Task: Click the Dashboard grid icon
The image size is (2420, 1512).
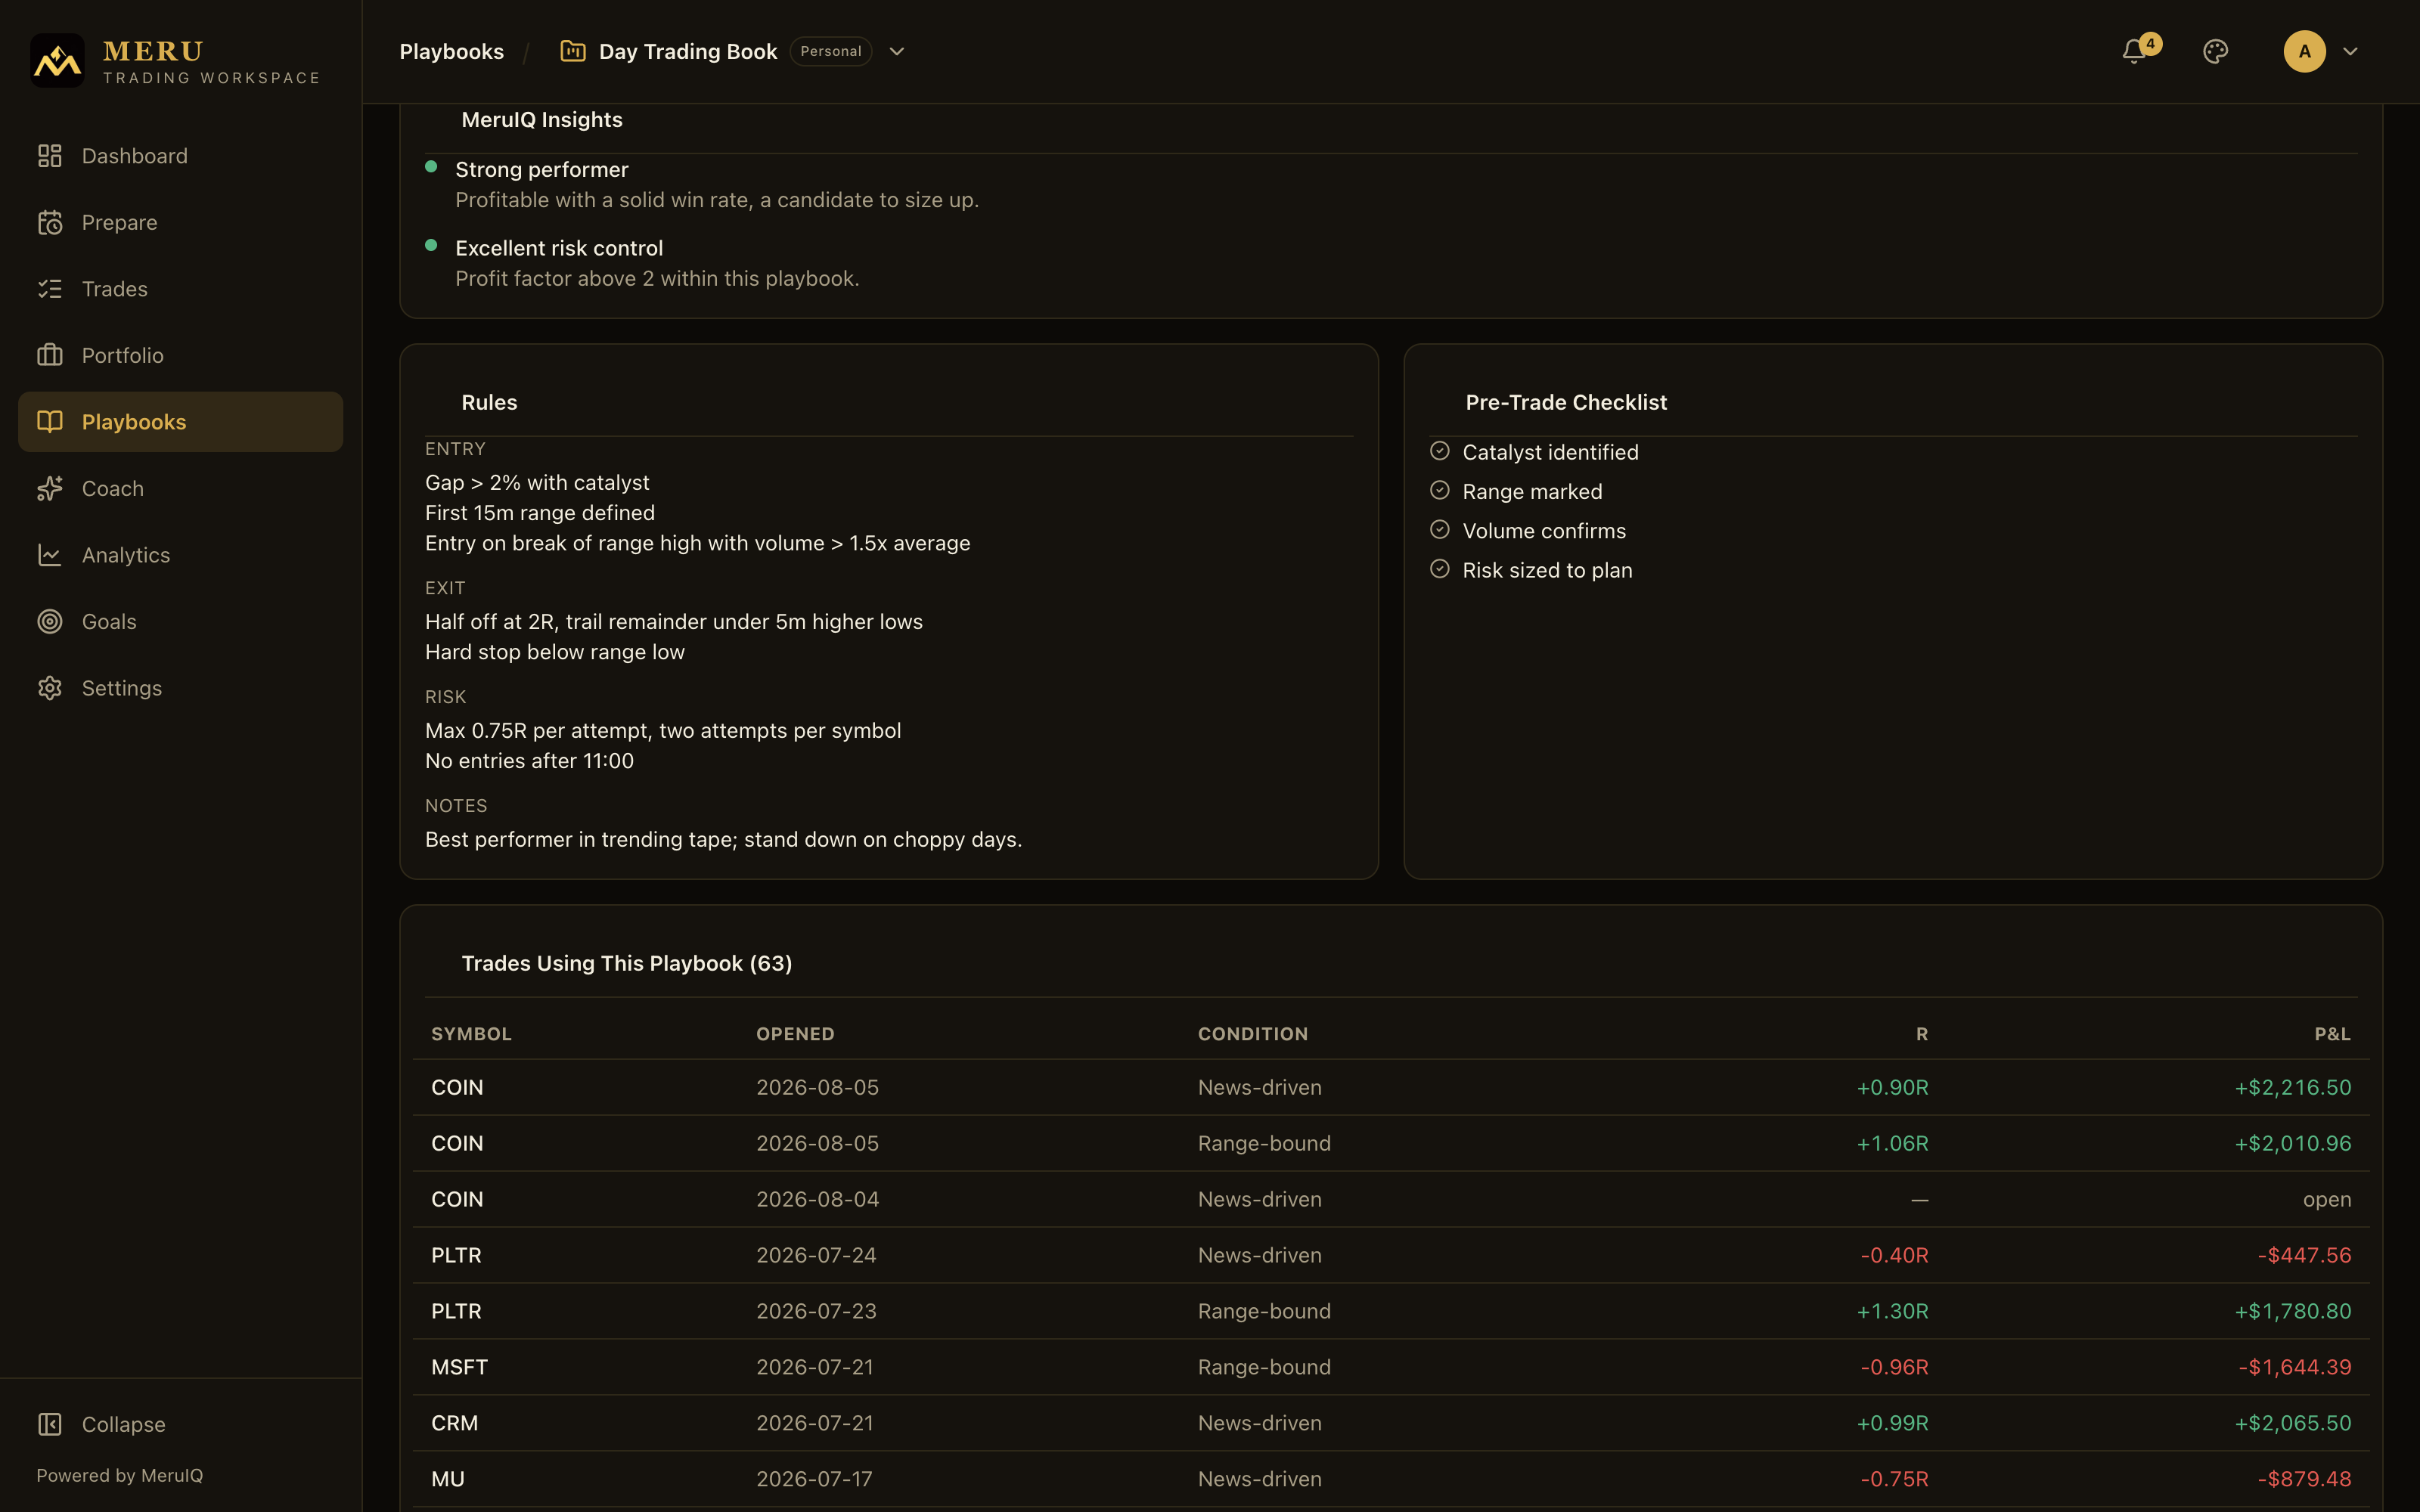Action: pyautogui.click(x=50, y=156)
